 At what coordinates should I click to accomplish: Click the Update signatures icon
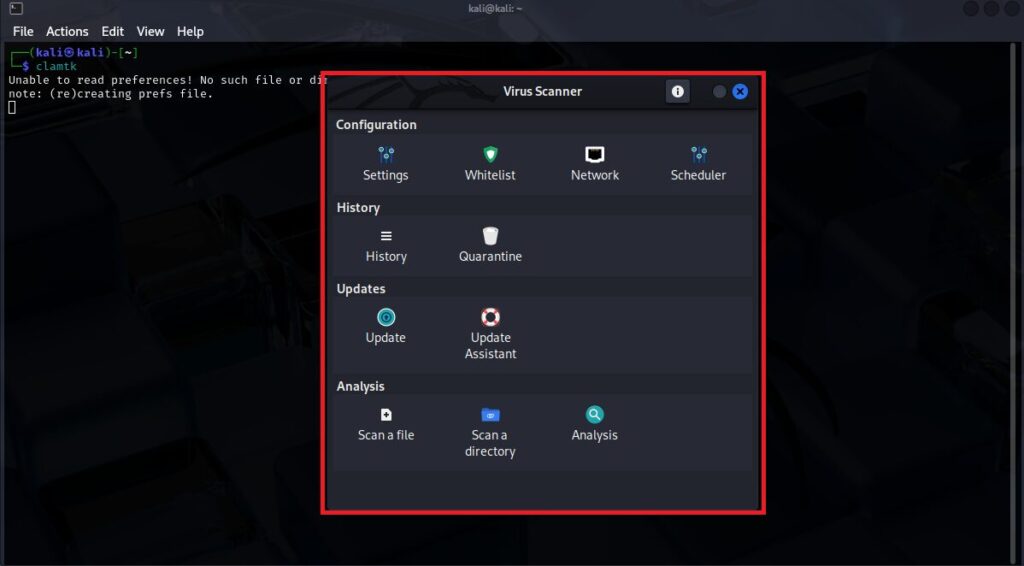[x=386, y=318]
